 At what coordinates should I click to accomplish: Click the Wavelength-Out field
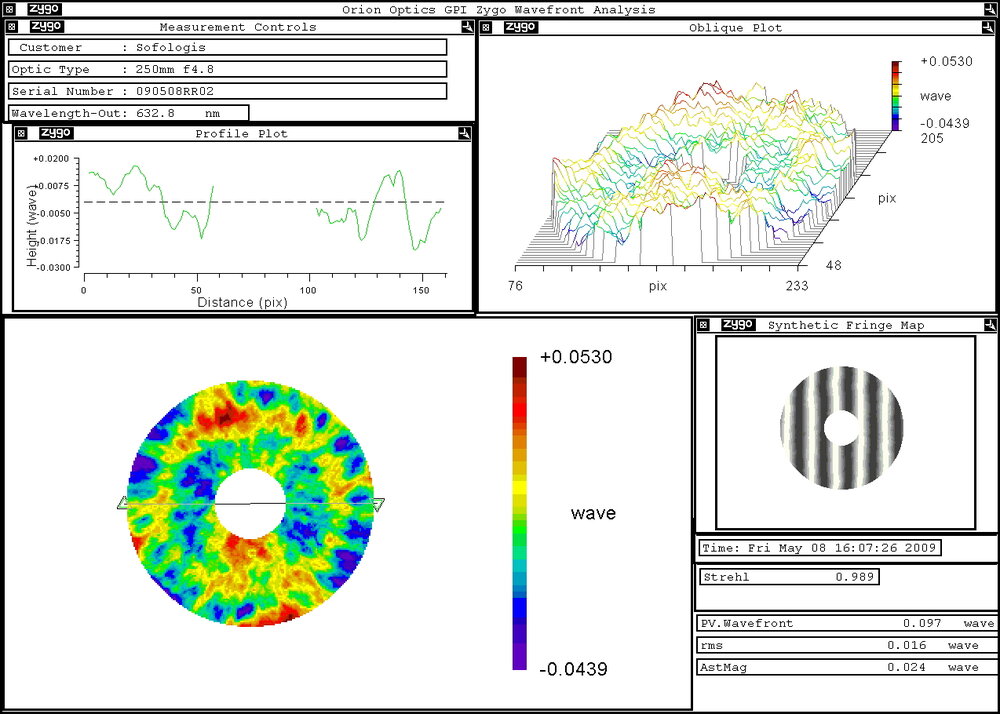(x=128, y=113)
